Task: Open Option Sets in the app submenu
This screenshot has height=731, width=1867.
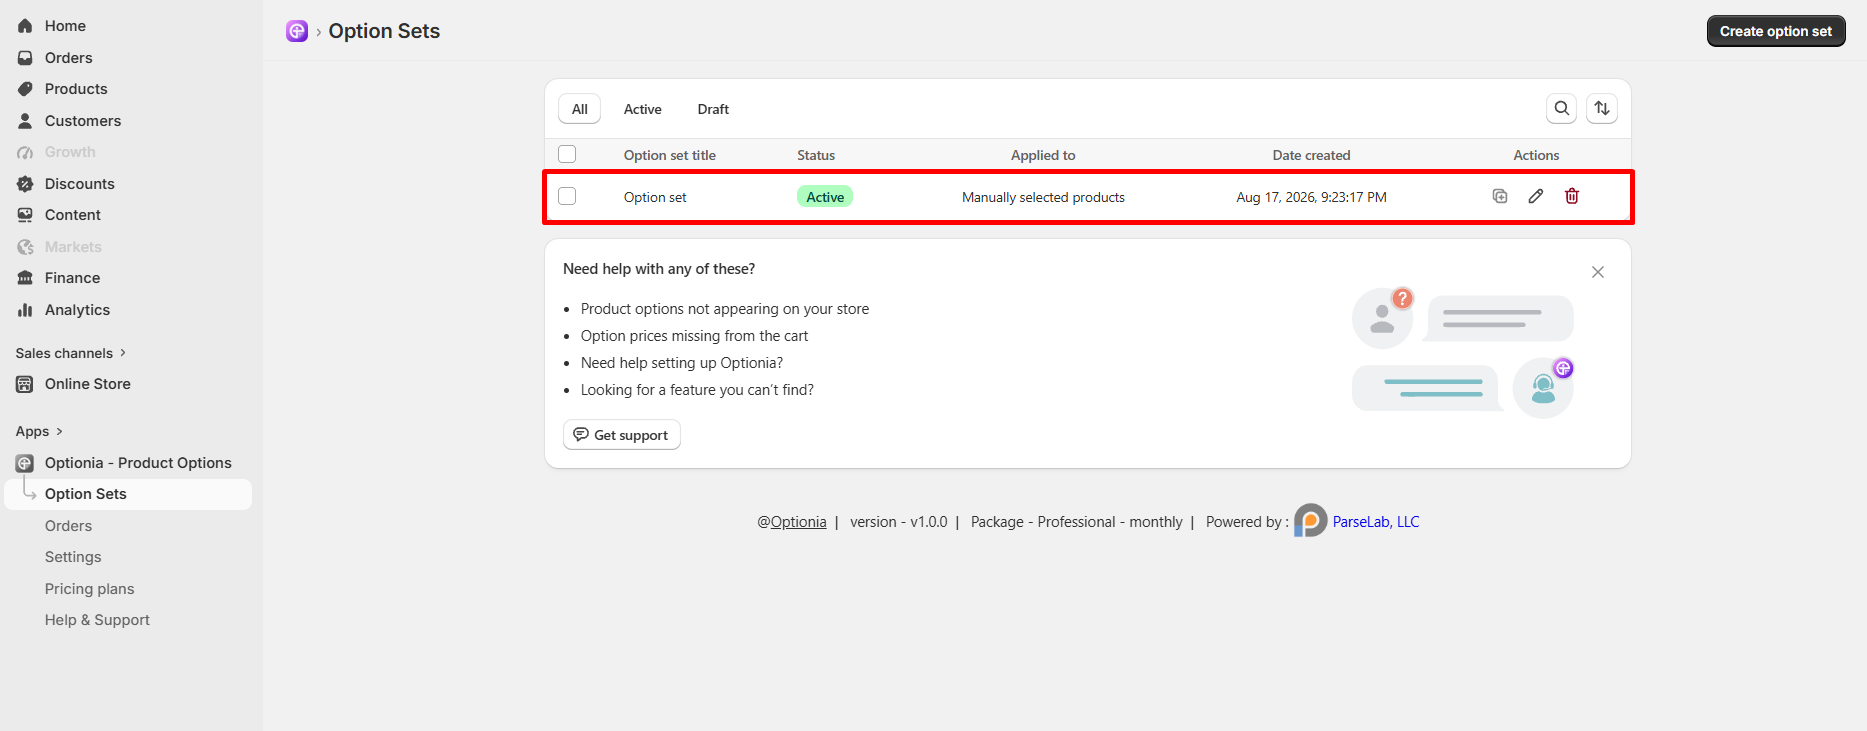Action: pos(128,494)
